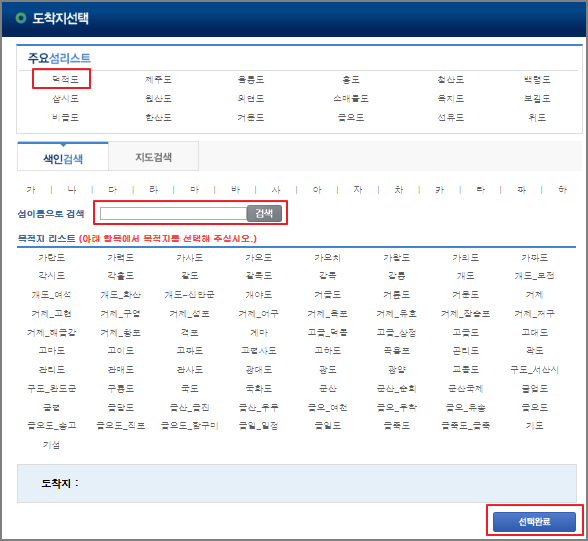This screenshot has width=588, height=541.
Task: Select 각시도 in the destination list
Action: pyautogui.click(x=52, y=276)
